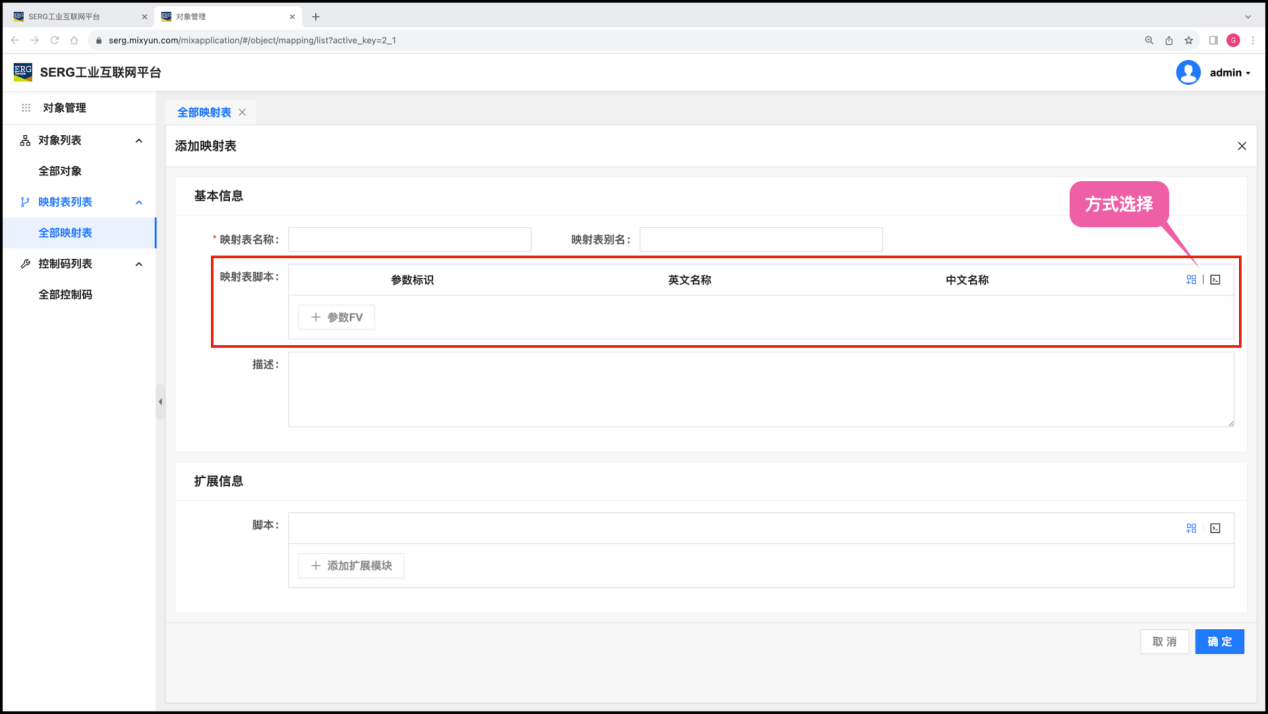This screenshot has height=714, width=1268.
Task: Click the 映射表名称 input field
Action: click(409, 239)
